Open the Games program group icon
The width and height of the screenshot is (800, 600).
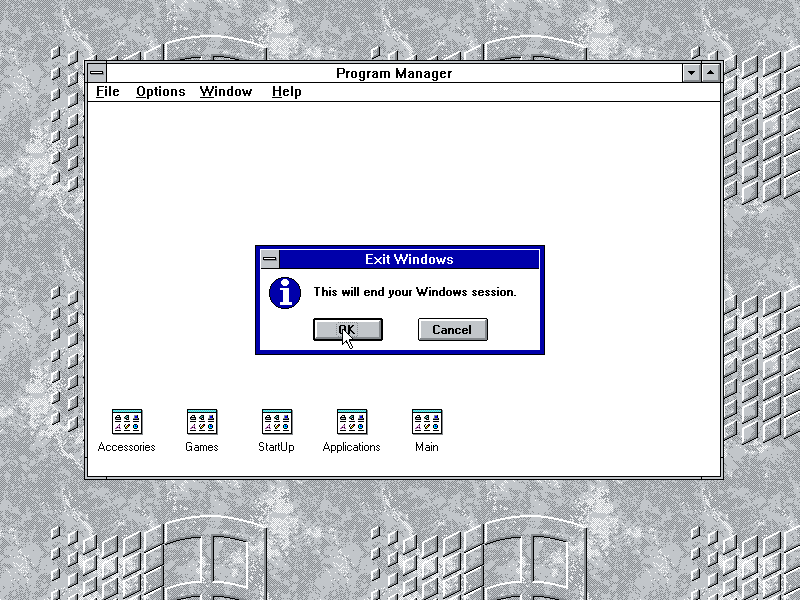(202, 421)
